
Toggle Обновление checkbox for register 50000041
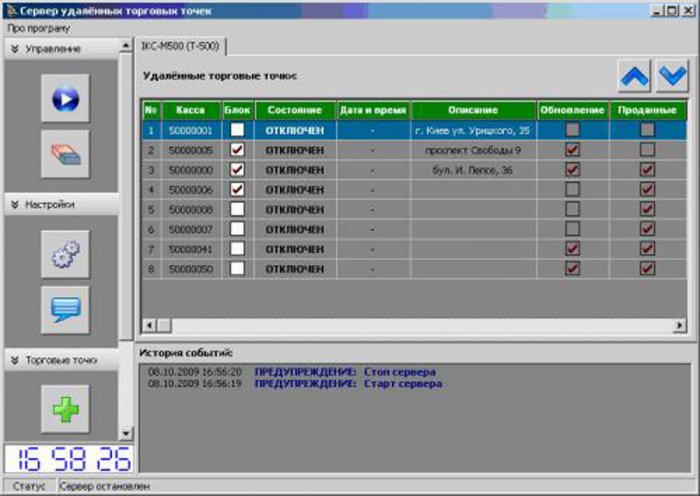pos(573,248)
